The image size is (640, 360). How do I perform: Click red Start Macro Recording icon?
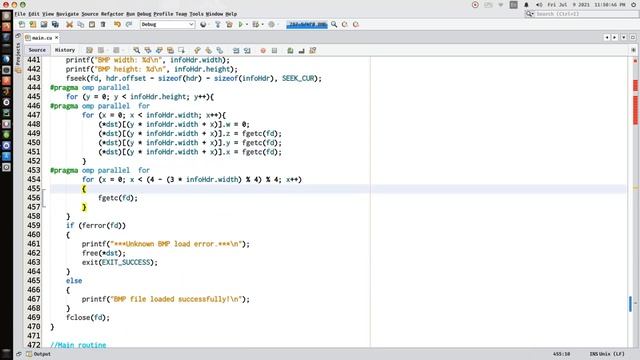pyautogui.click(x=263, y=51)
